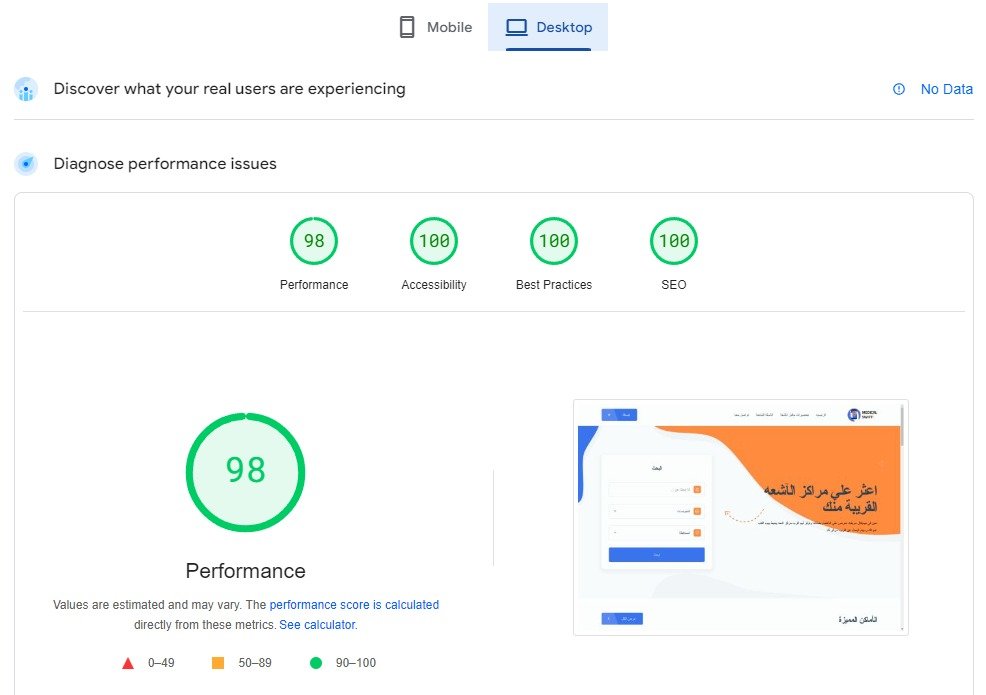Screen dimensions: 986x695
Task: Click the phone icon in Mobile tab
Action: (407, 28)
